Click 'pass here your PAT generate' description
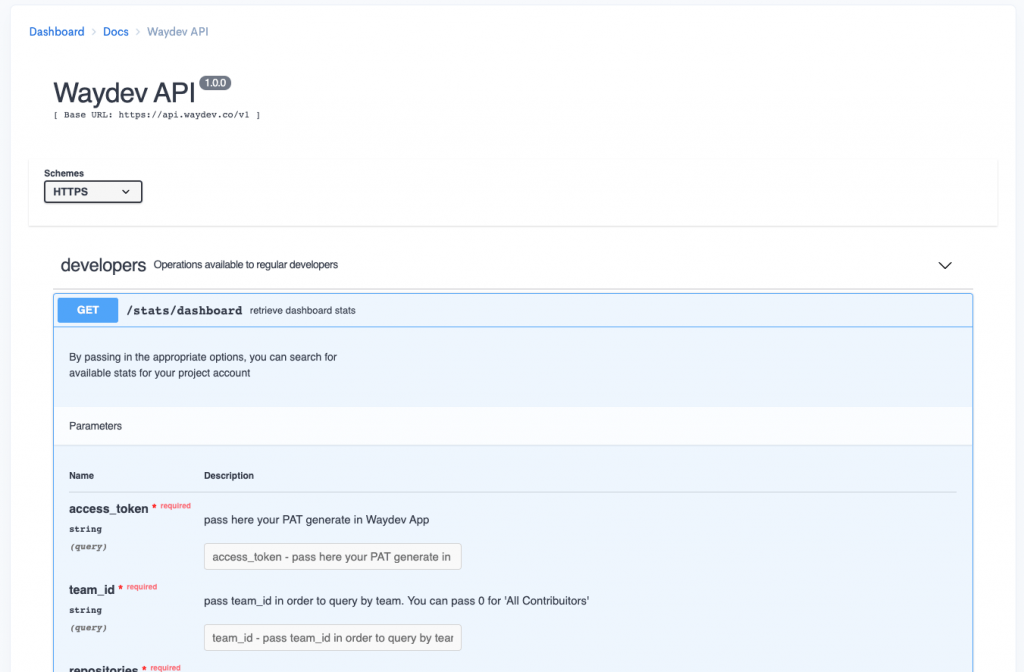 pyautogui.click(x=317, y=520)
